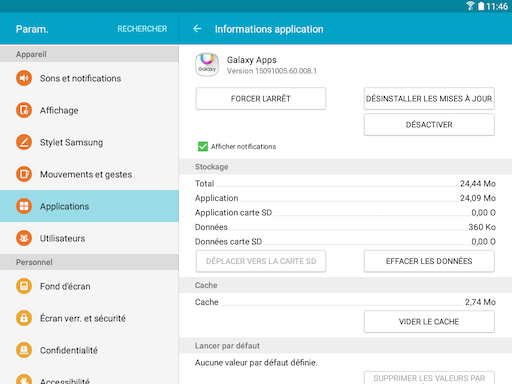Tap RECHERCHER to search settings
Screen dimensions: 512x384
pyautogui.click(x=142, y=29)
